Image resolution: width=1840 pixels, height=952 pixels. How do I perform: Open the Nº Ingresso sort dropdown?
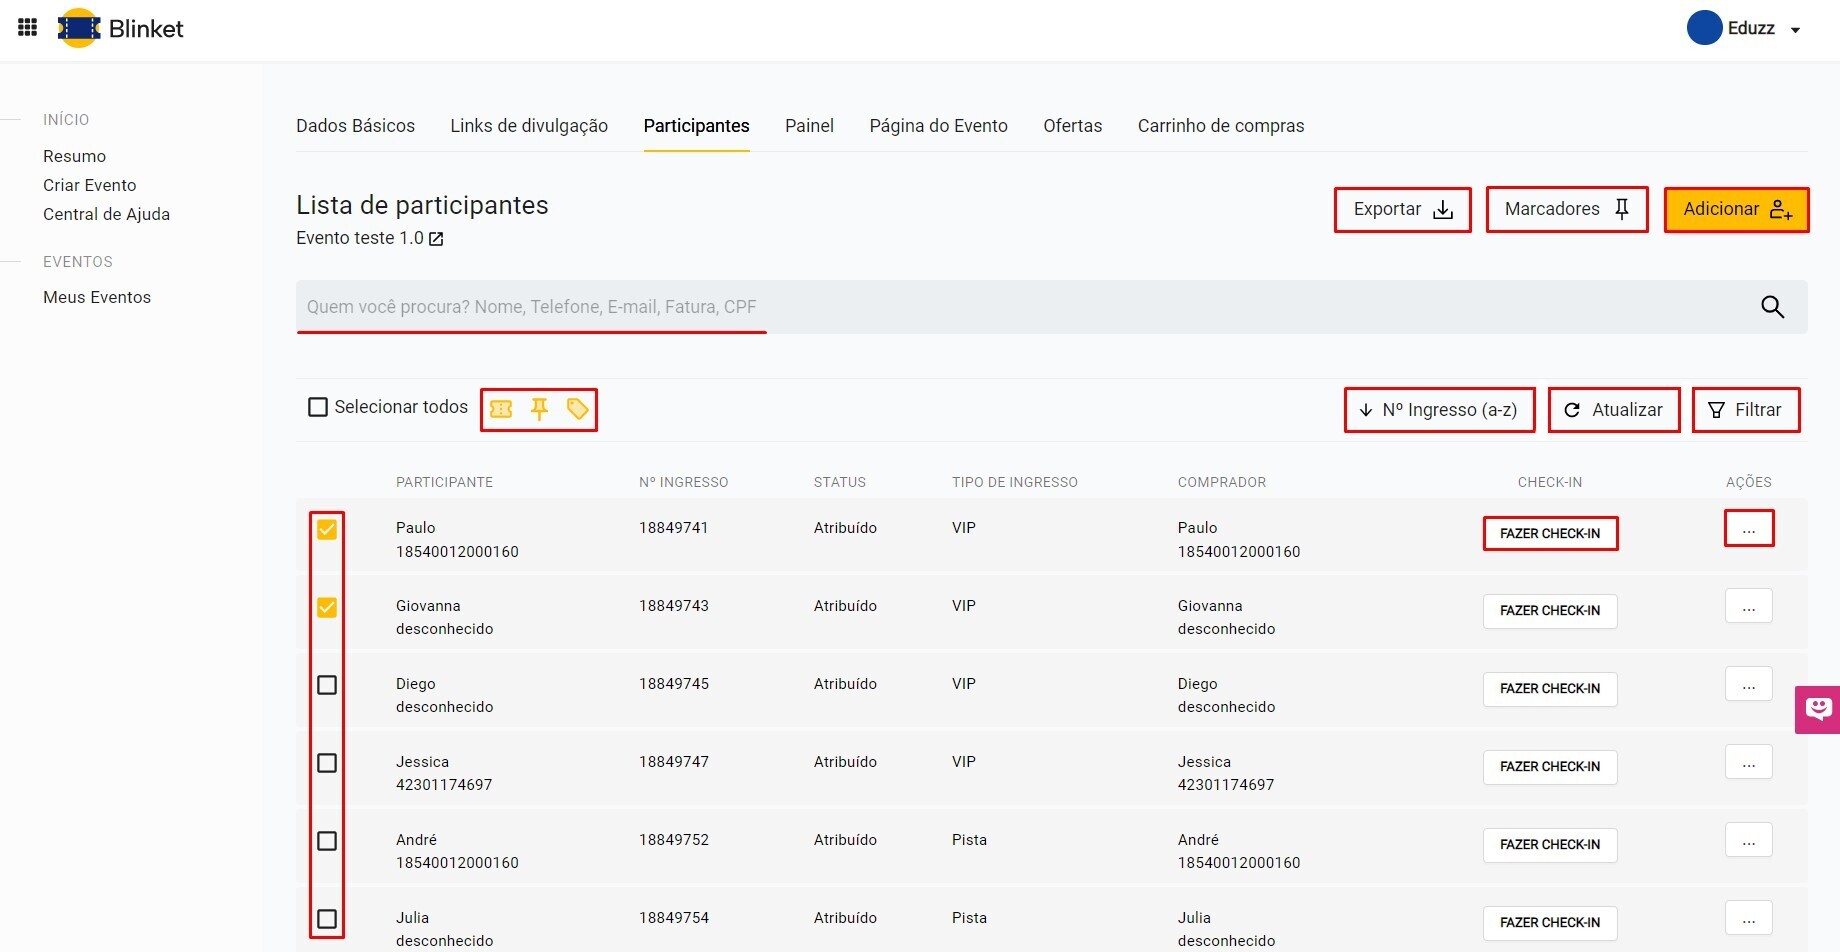(1439, 410)
